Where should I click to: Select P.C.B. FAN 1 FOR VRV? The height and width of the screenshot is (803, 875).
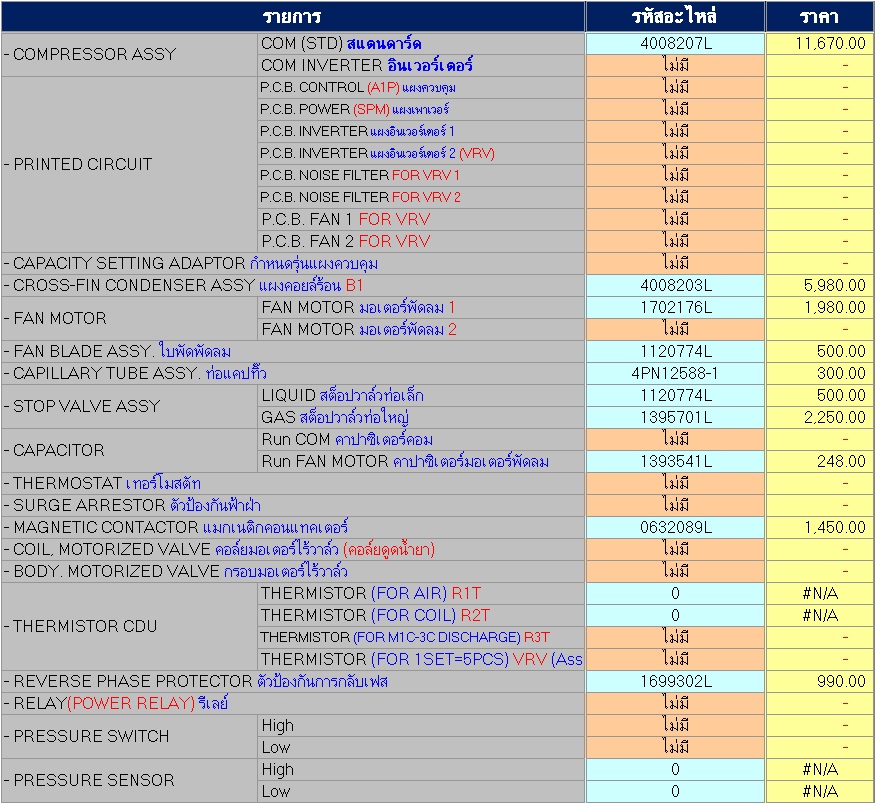[421, 219]
